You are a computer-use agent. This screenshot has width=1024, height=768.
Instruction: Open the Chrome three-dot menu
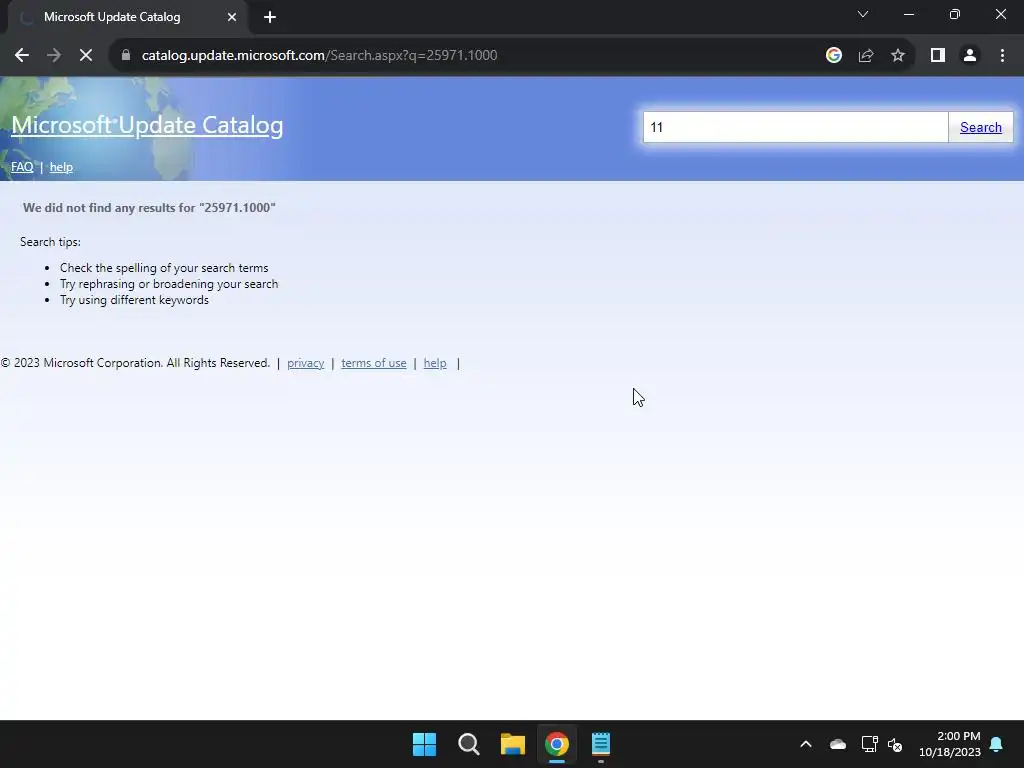(x=1002, y=56)
